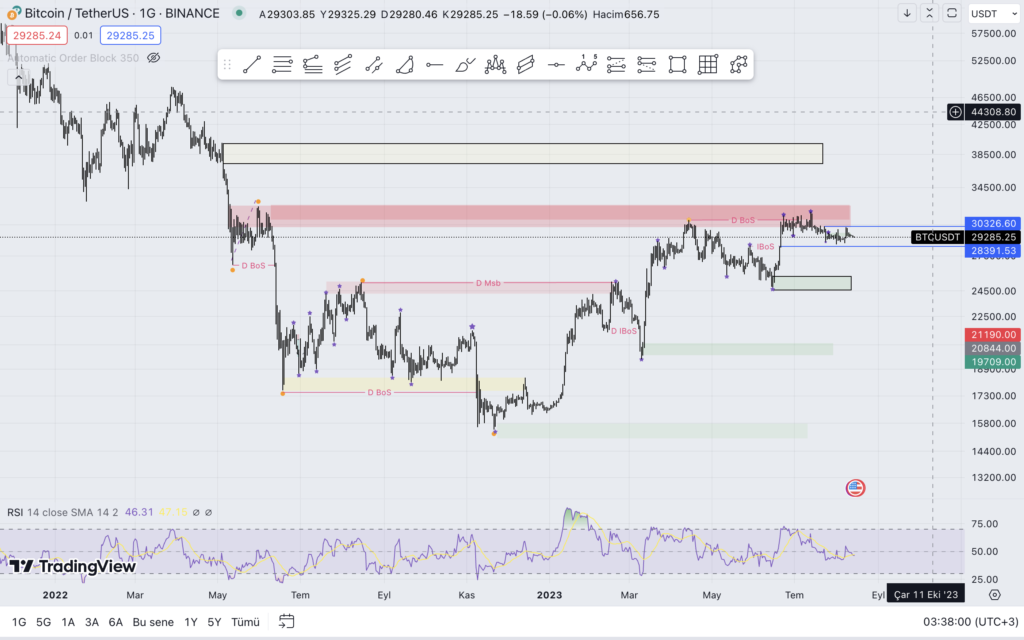Select the Horizontal Line tool

coord(556,65)
